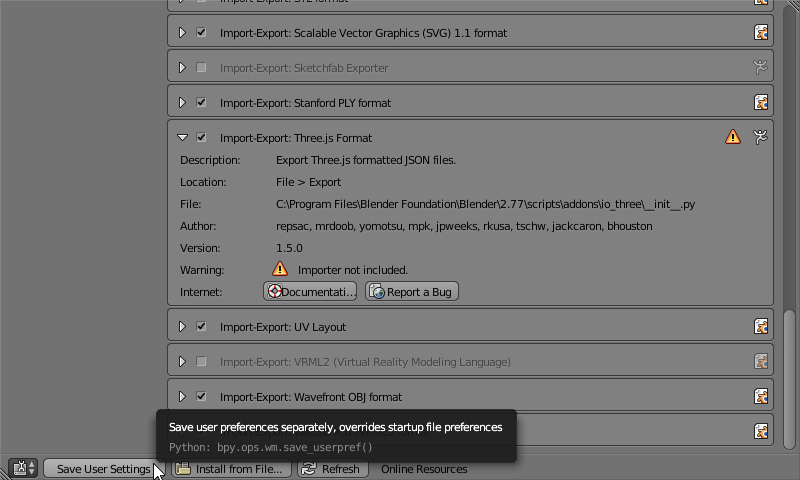Open Online Resources
800x480 pixels.
pyautogui.click(x=424, y=469)
